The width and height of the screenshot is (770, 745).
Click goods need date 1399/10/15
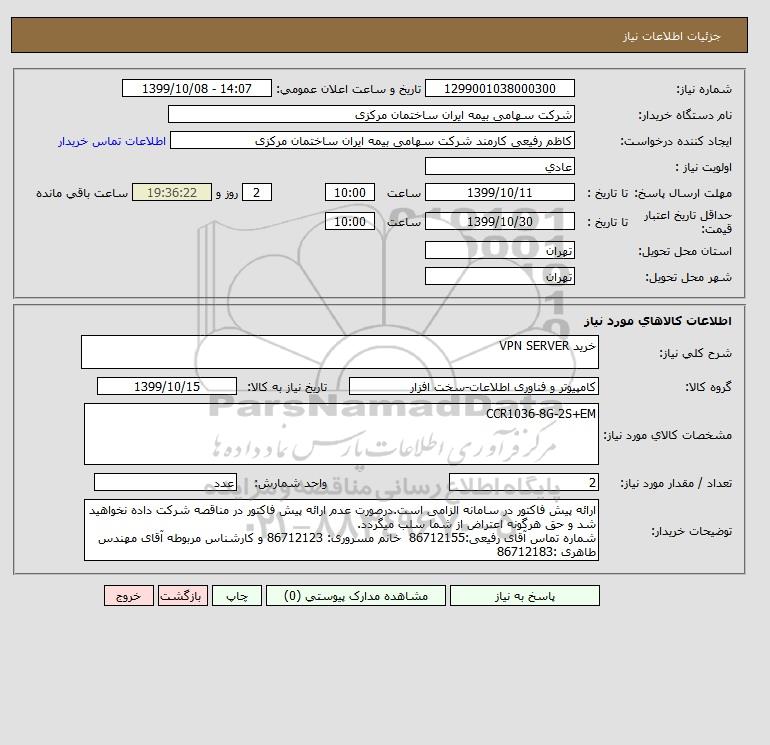167,386
